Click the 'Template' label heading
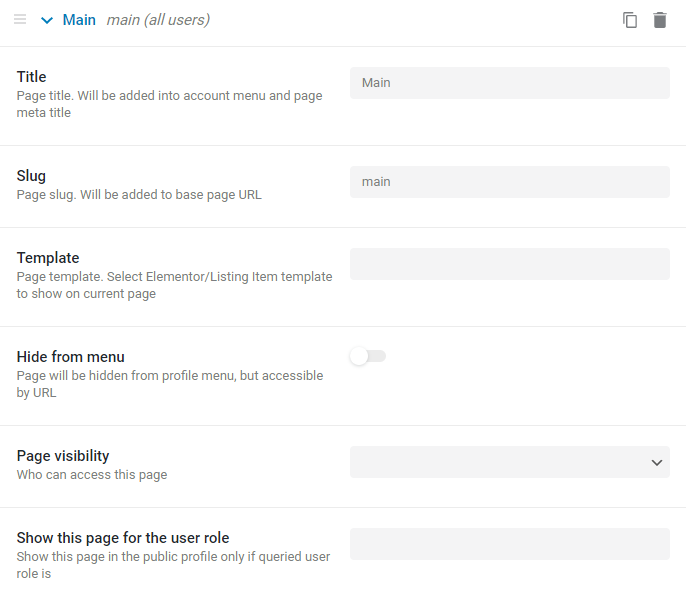 click(48, 258)
